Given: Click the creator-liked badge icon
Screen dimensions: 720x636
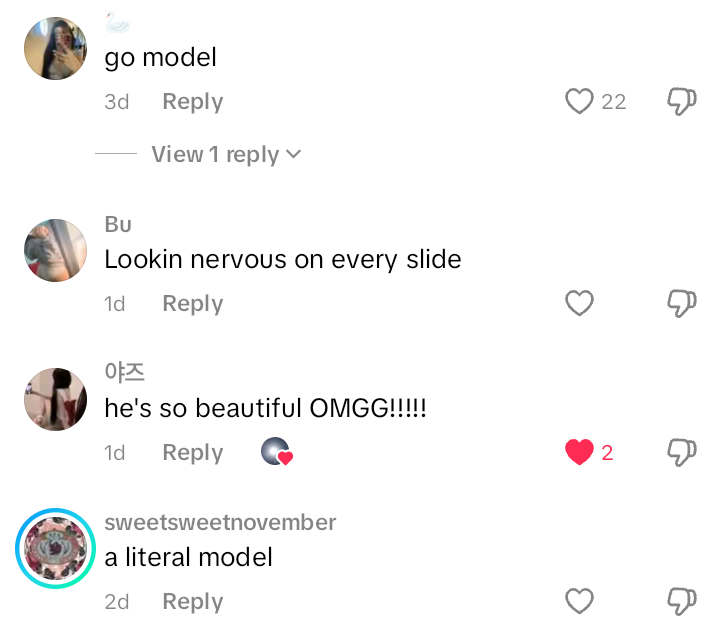Looking at the screenshot, I should [x=277, y=451].
